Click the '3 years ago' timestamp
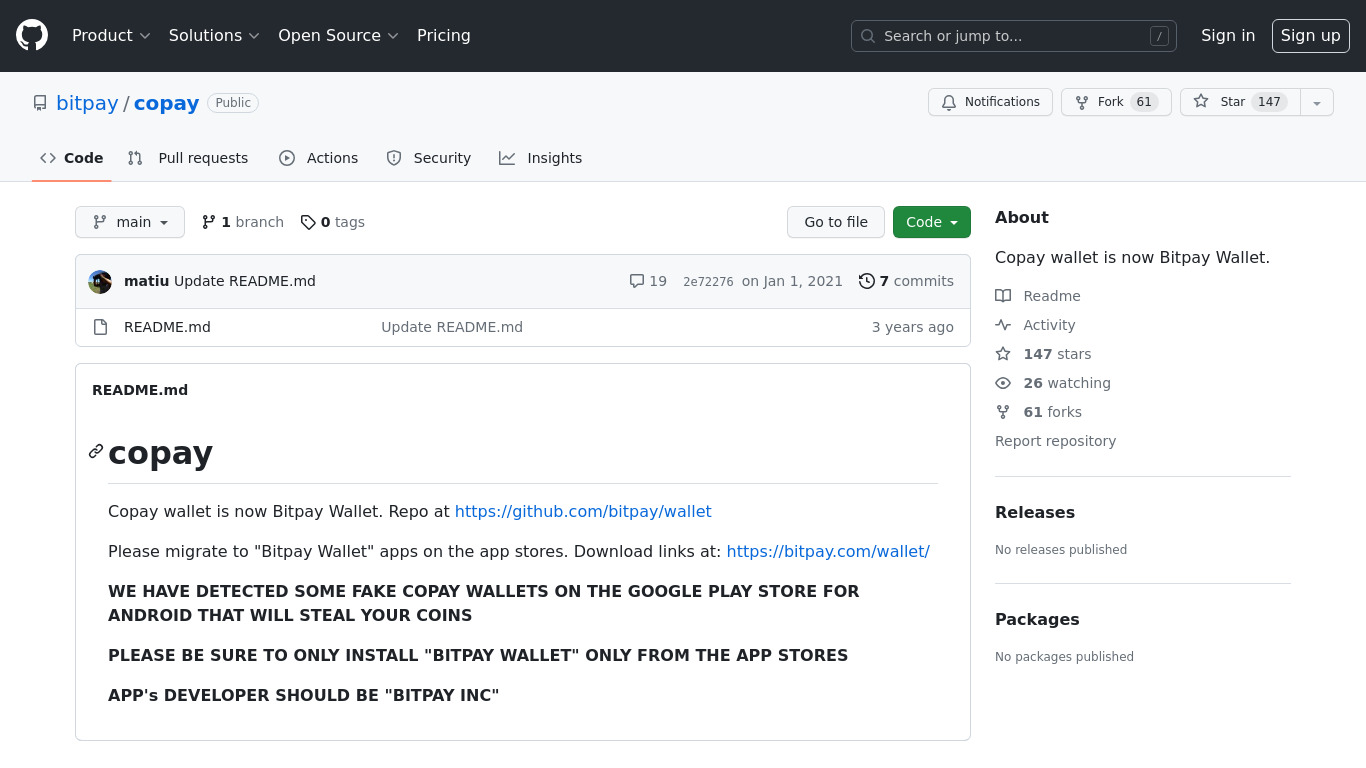 pyautogui.click(x=913, y=327)
